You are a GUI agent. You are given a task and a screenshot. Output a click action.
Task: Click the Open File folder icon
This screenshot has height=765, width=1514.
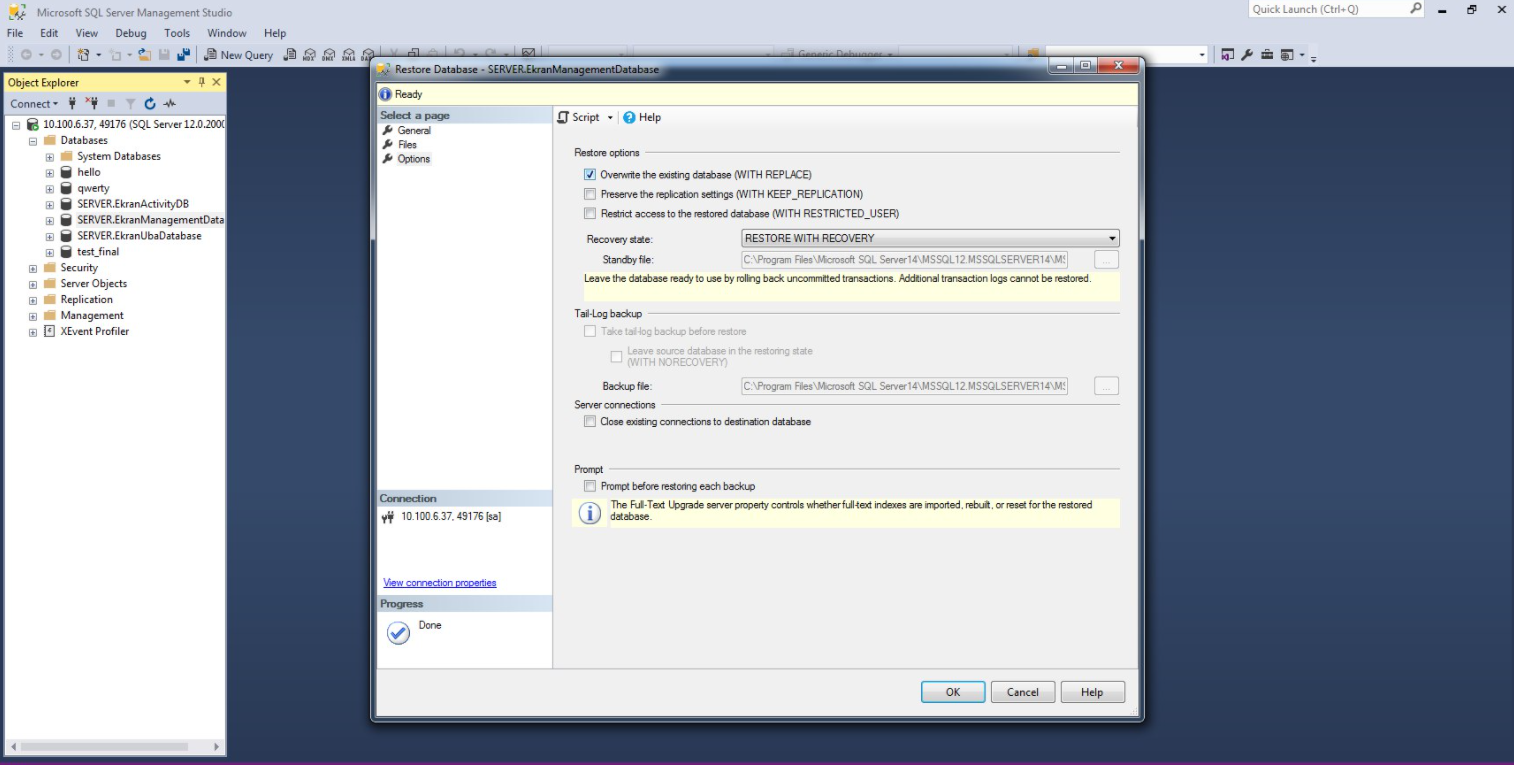click(x=145, y=55)
